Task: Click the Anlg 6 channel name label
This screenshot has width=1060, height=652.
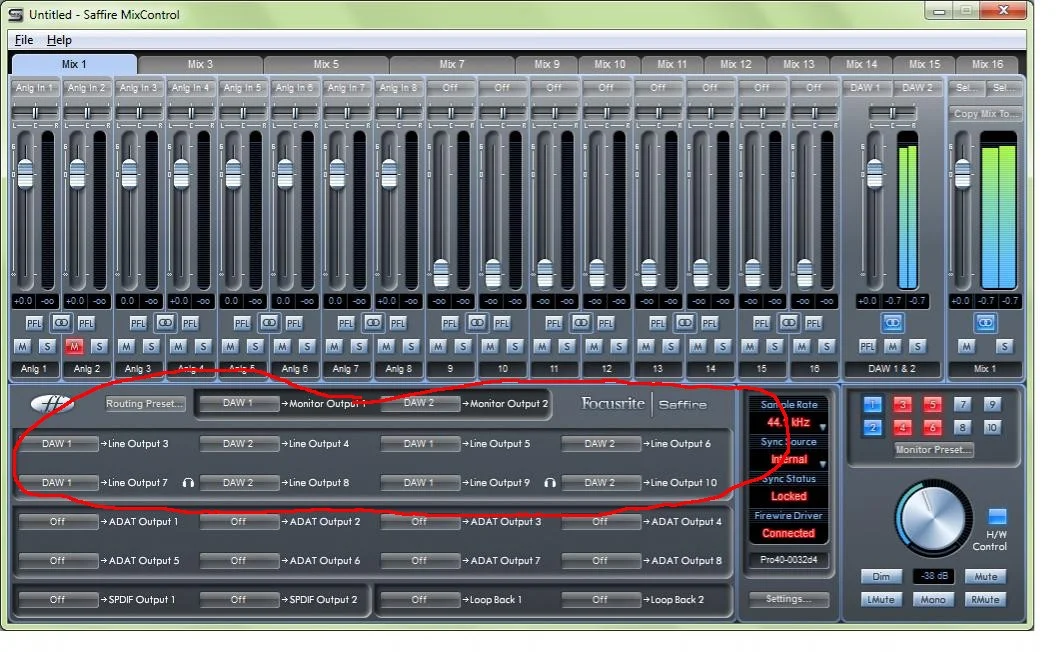Action: 295,369
